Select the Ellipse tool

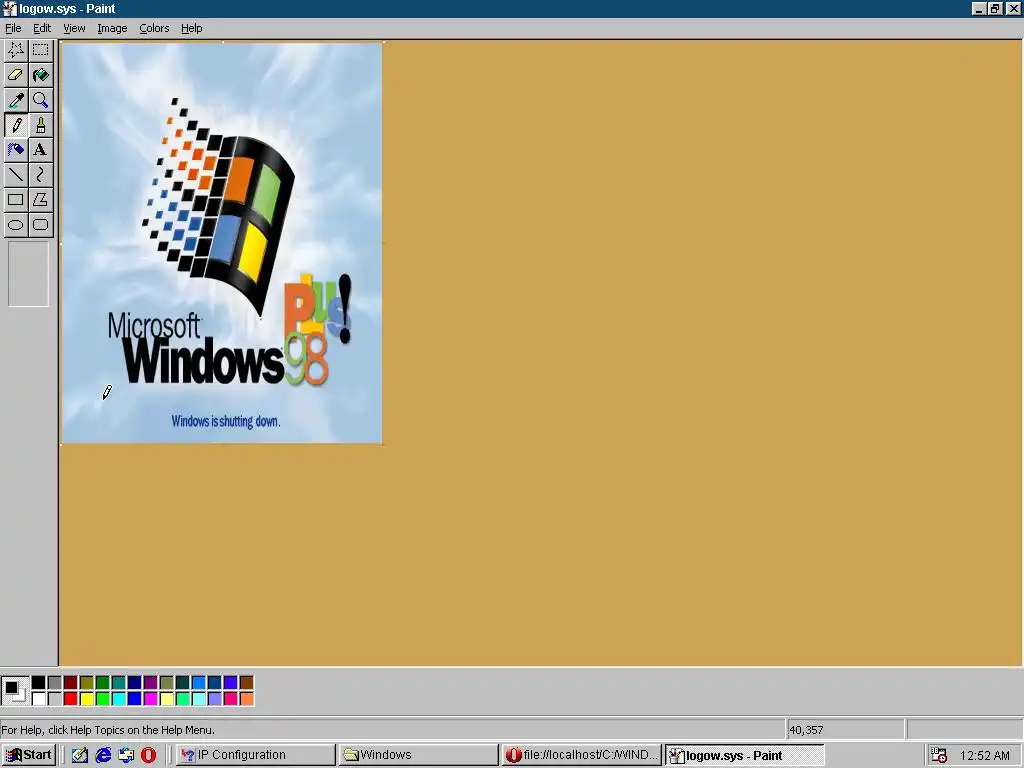[16, 225]
